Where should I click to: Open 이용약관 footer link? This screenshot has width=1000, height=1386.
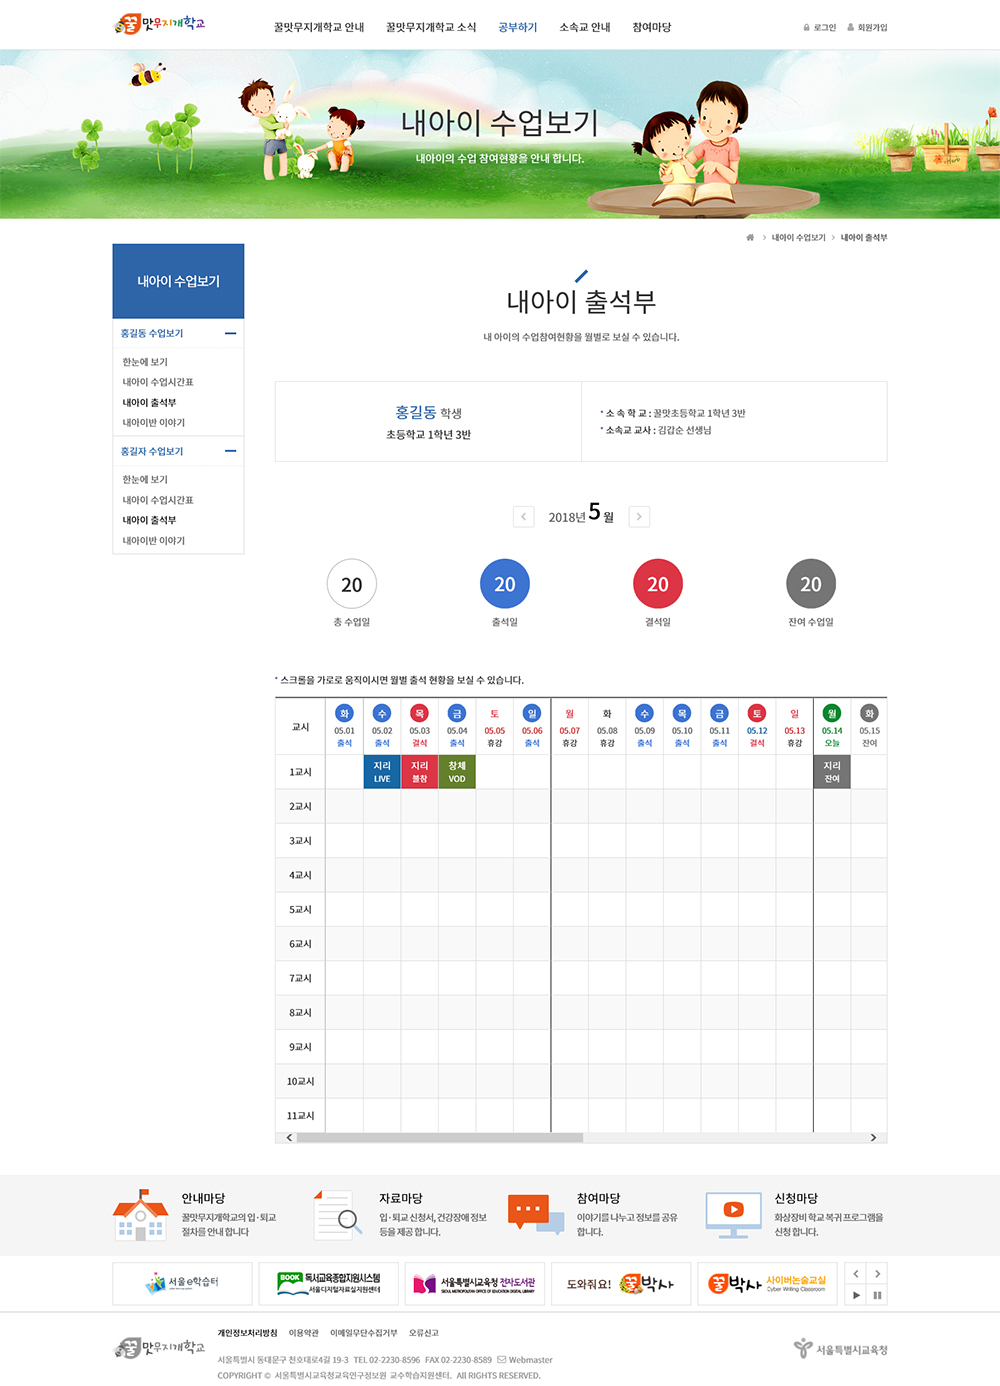pos(304,1333)
